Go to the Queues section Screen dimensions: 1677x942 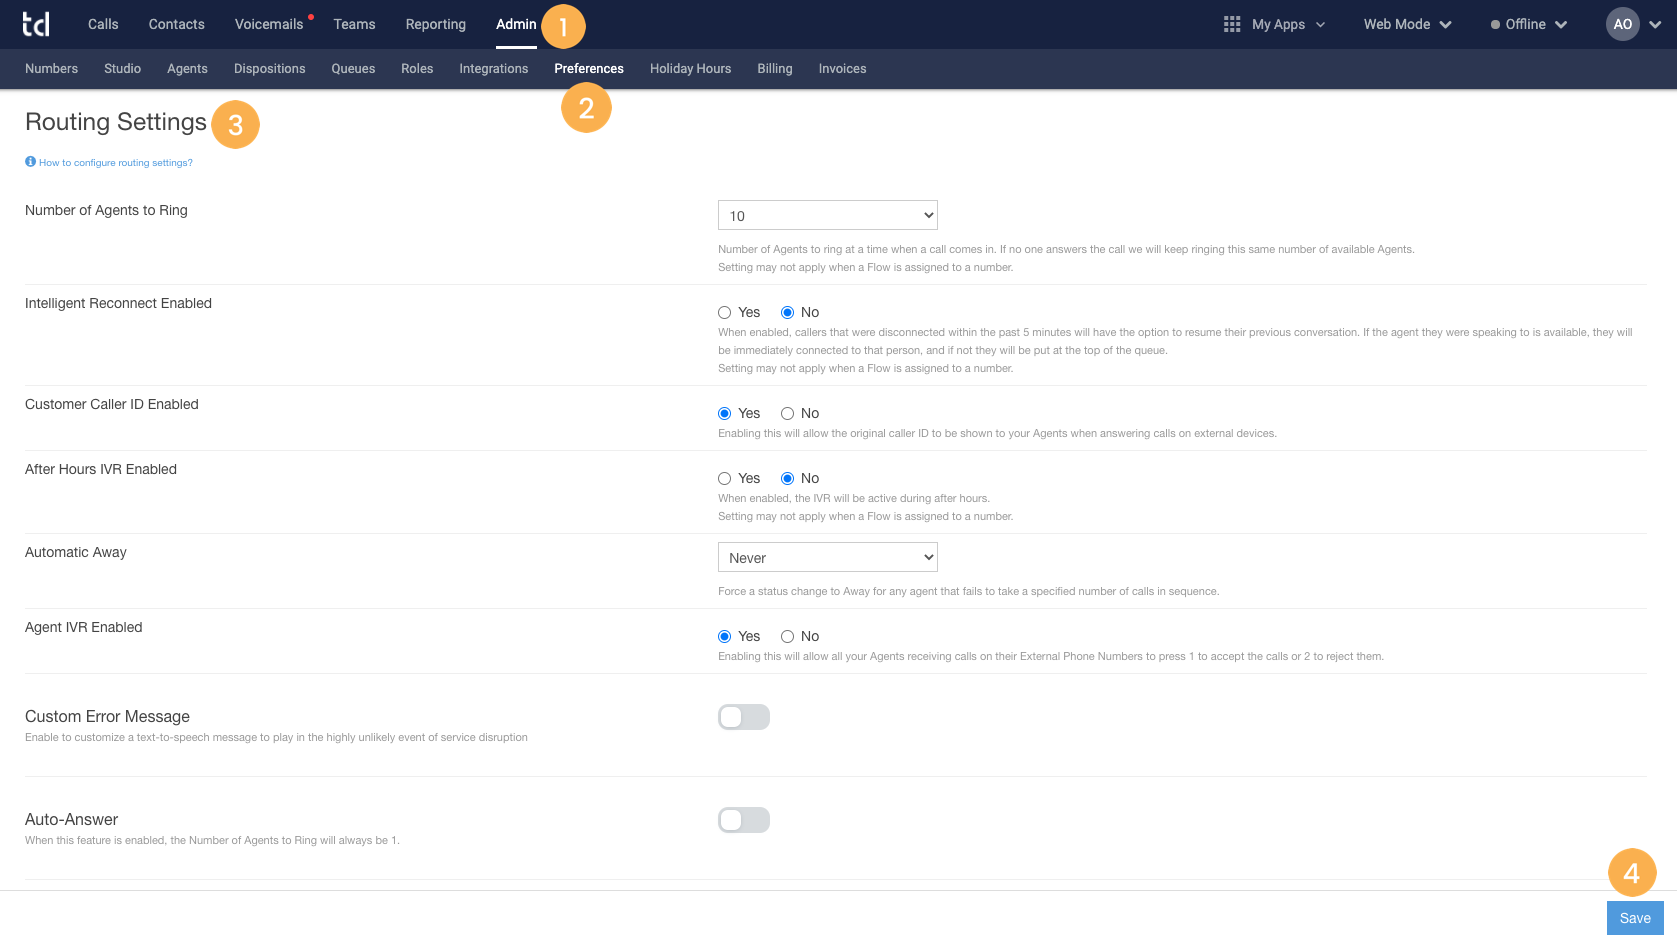coord(353,69)
